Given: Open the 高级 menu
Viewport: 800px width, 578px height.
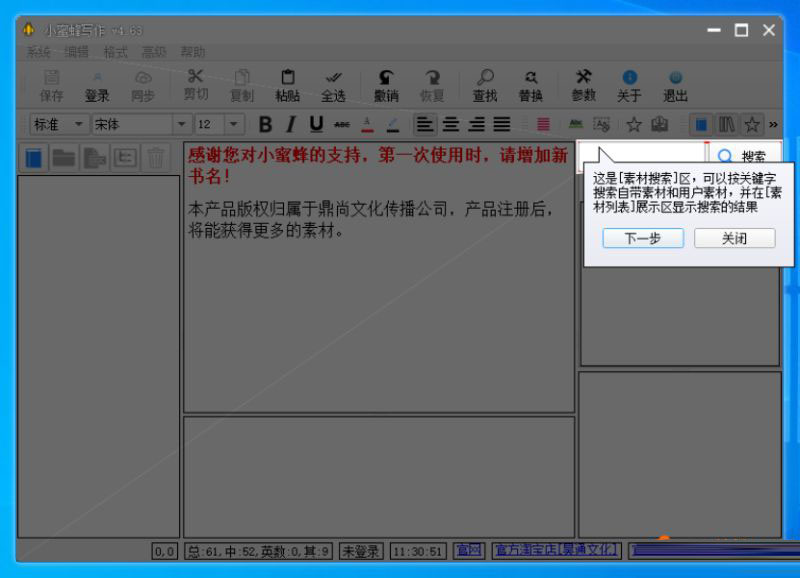Looking at the screenshot, I should (154, 52).
